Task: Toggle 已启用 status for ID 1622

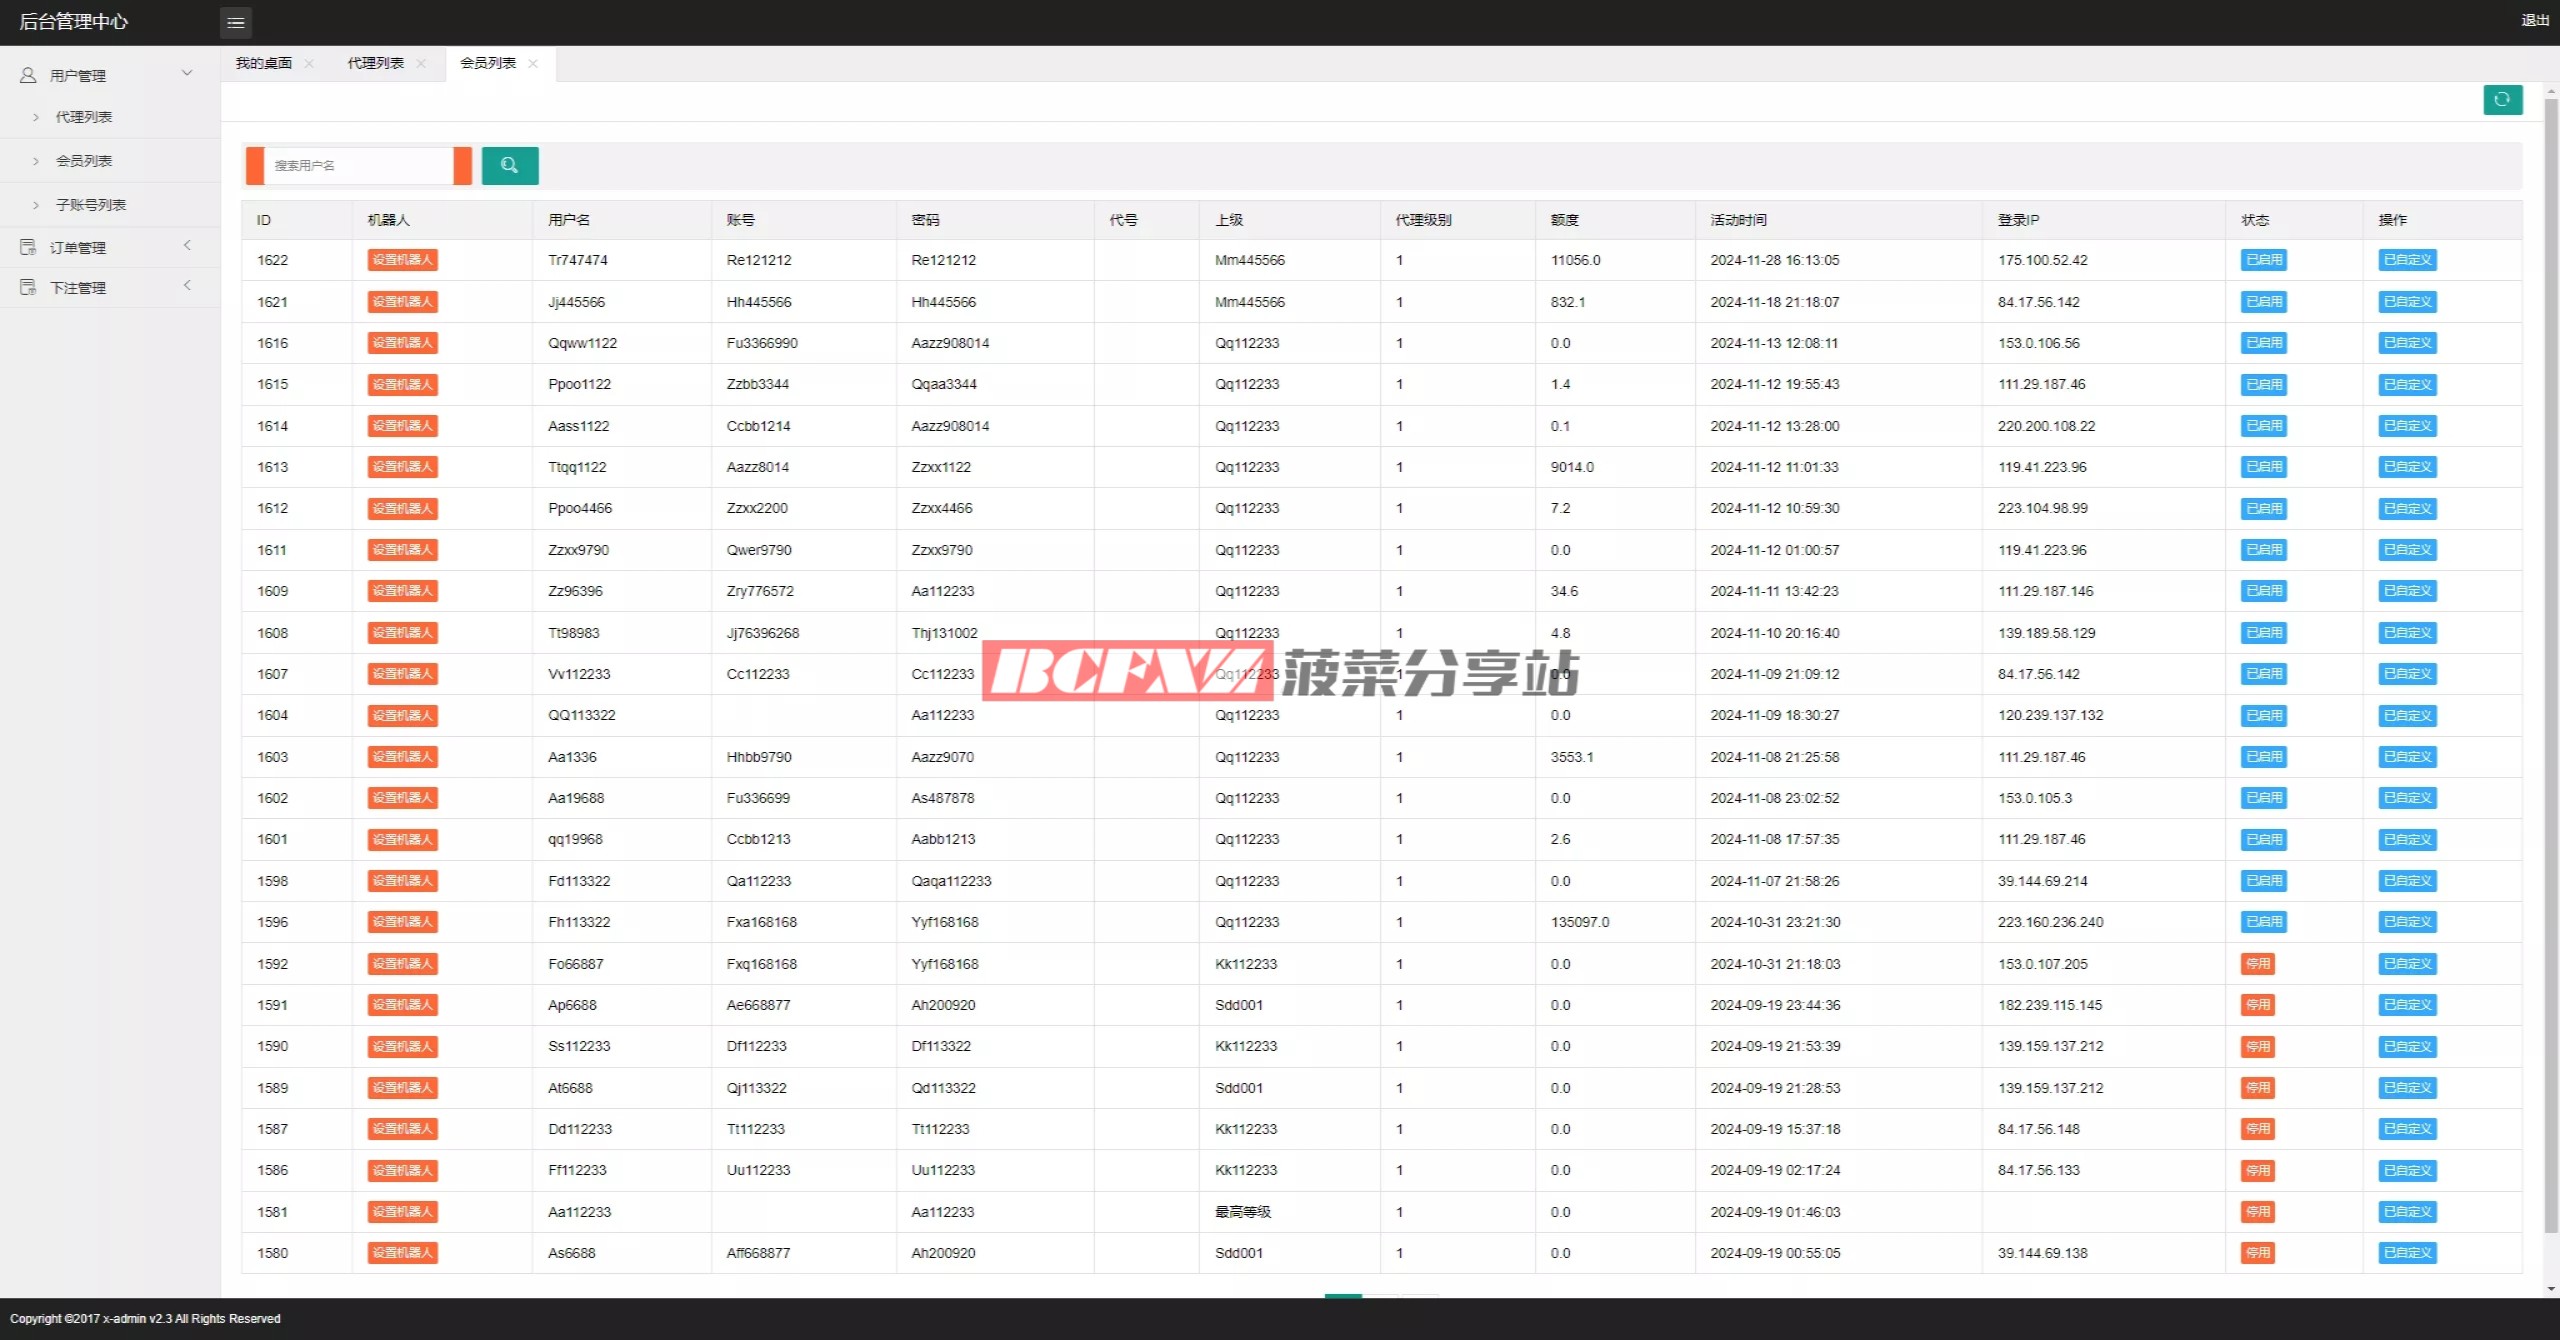Action: pyautogui.click(x=2264, y=260)
